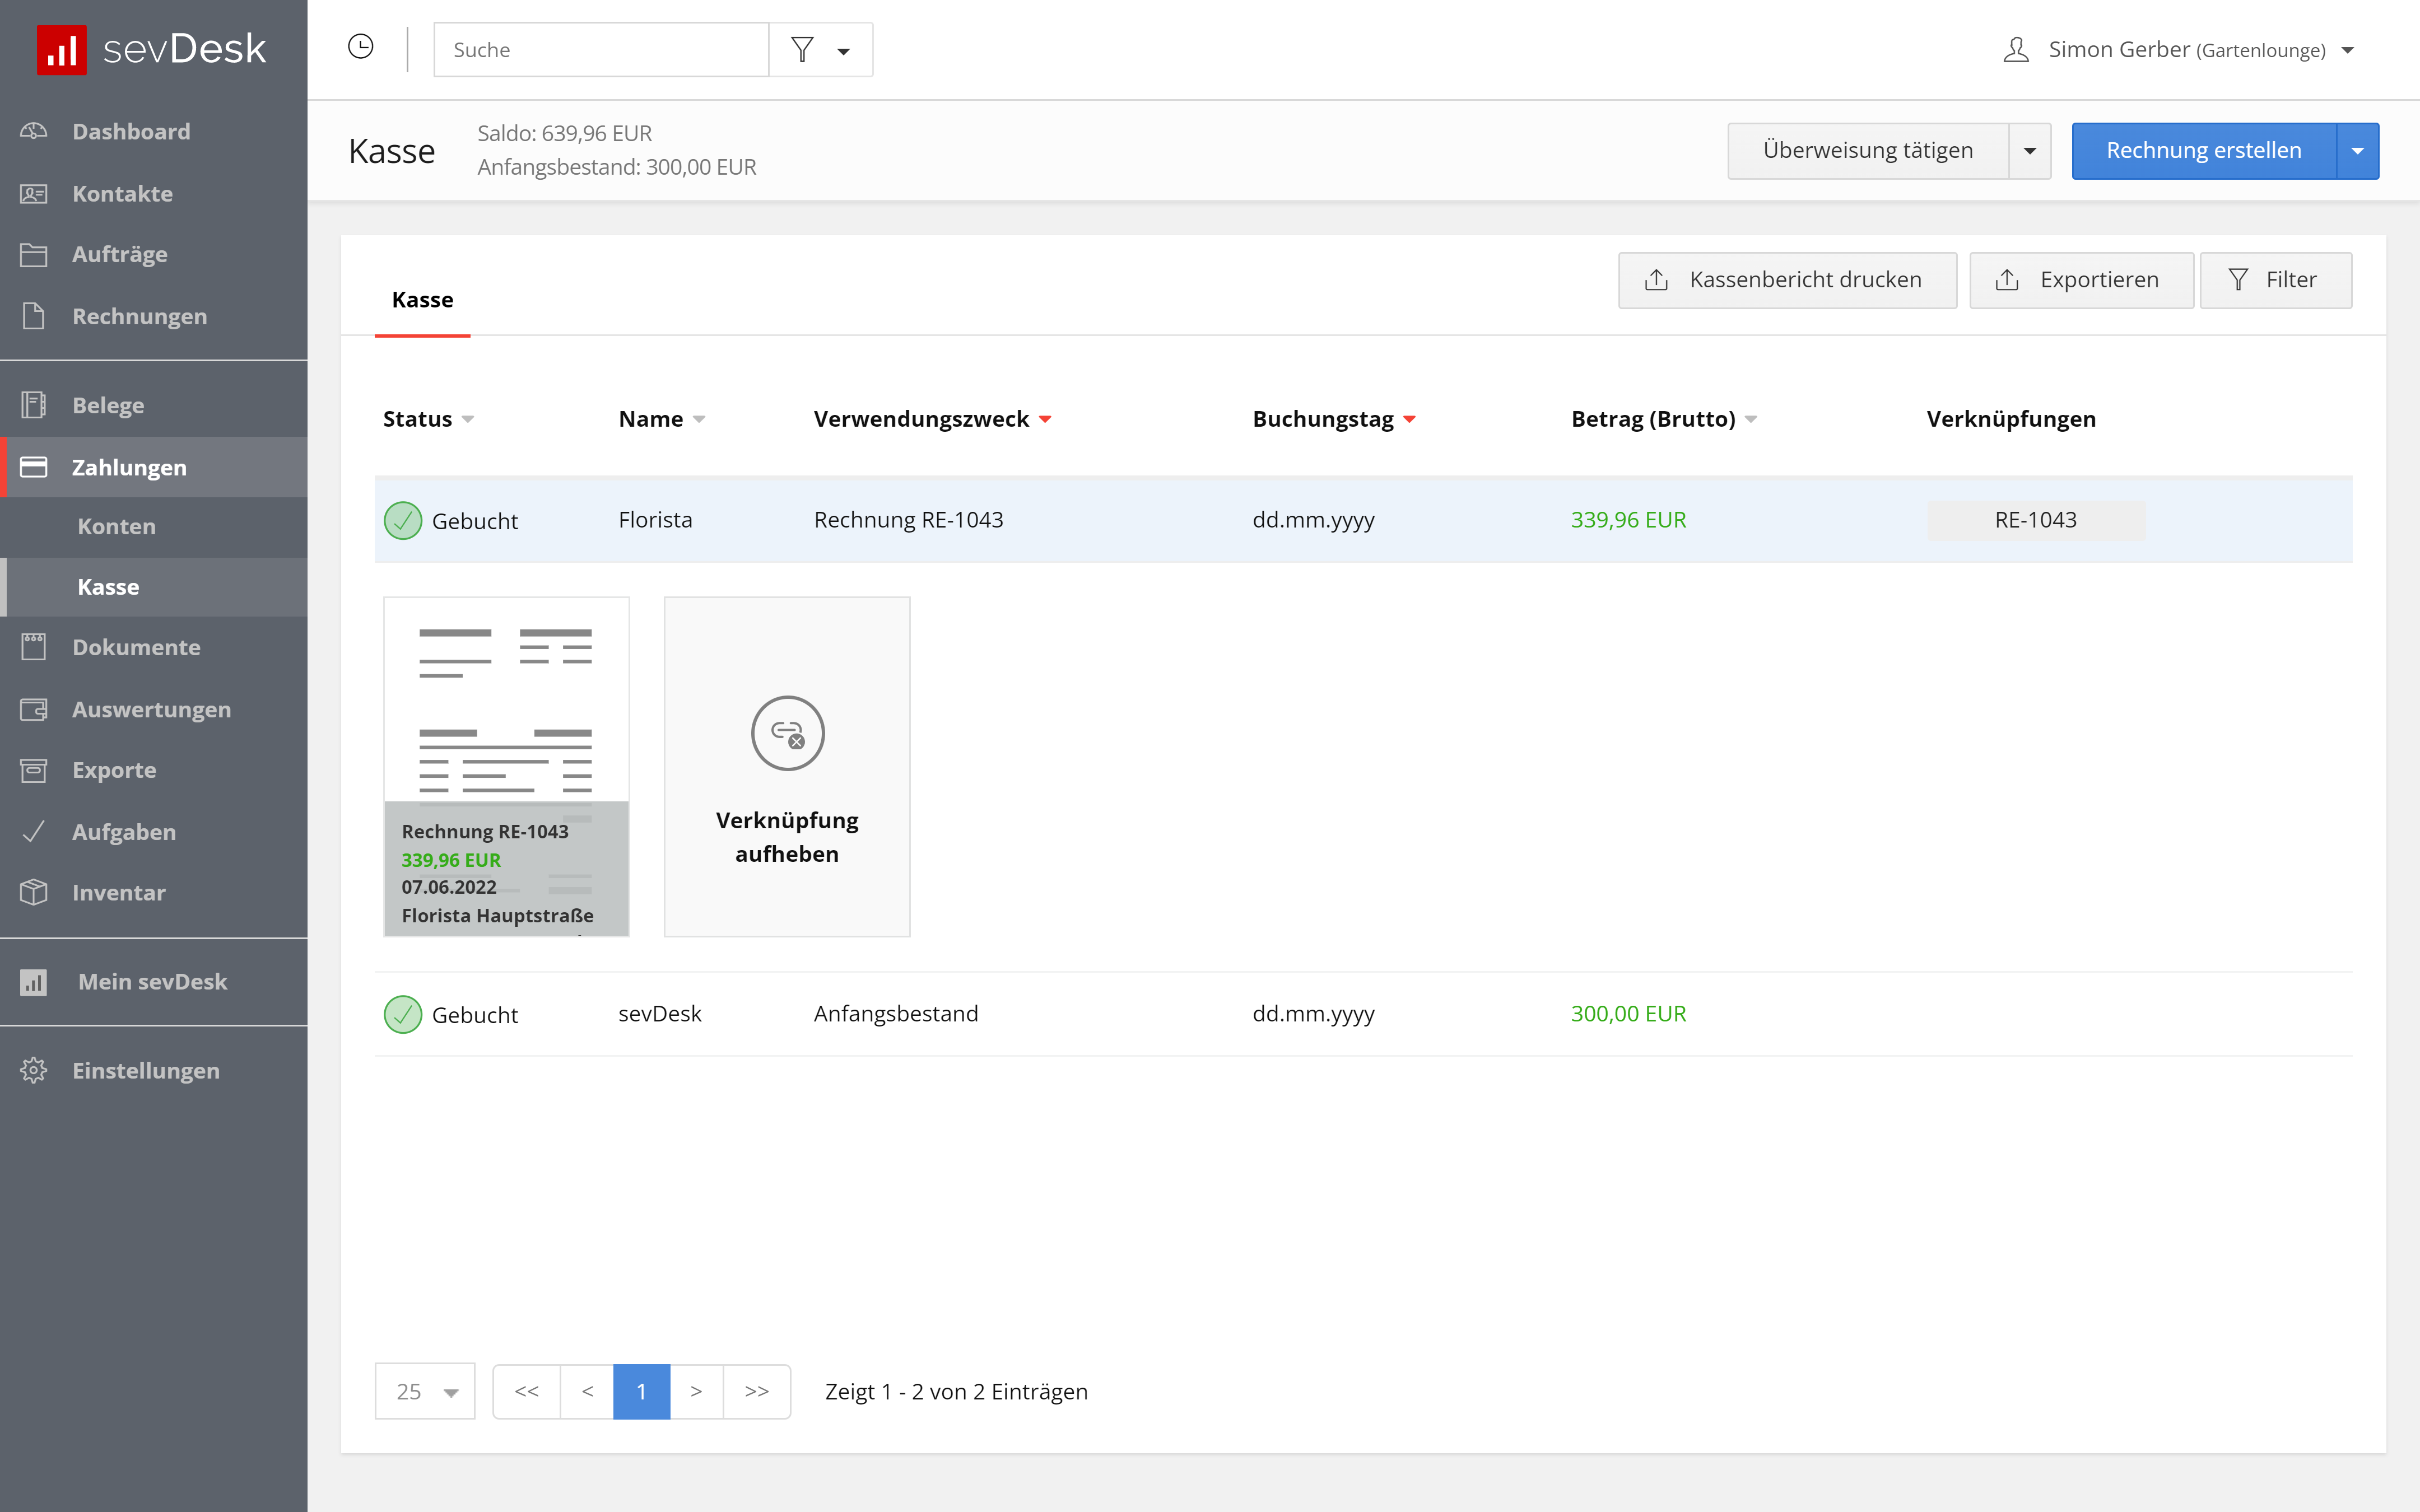Open Dashboard in the sidebar

coord(131,131)
